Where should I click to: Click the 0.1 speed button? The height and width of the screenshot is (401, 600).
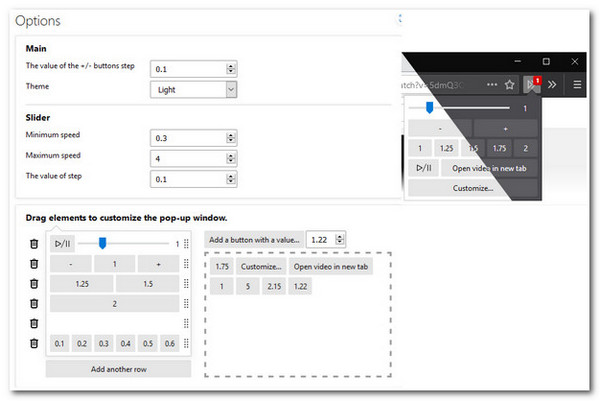tap(59, 344)
